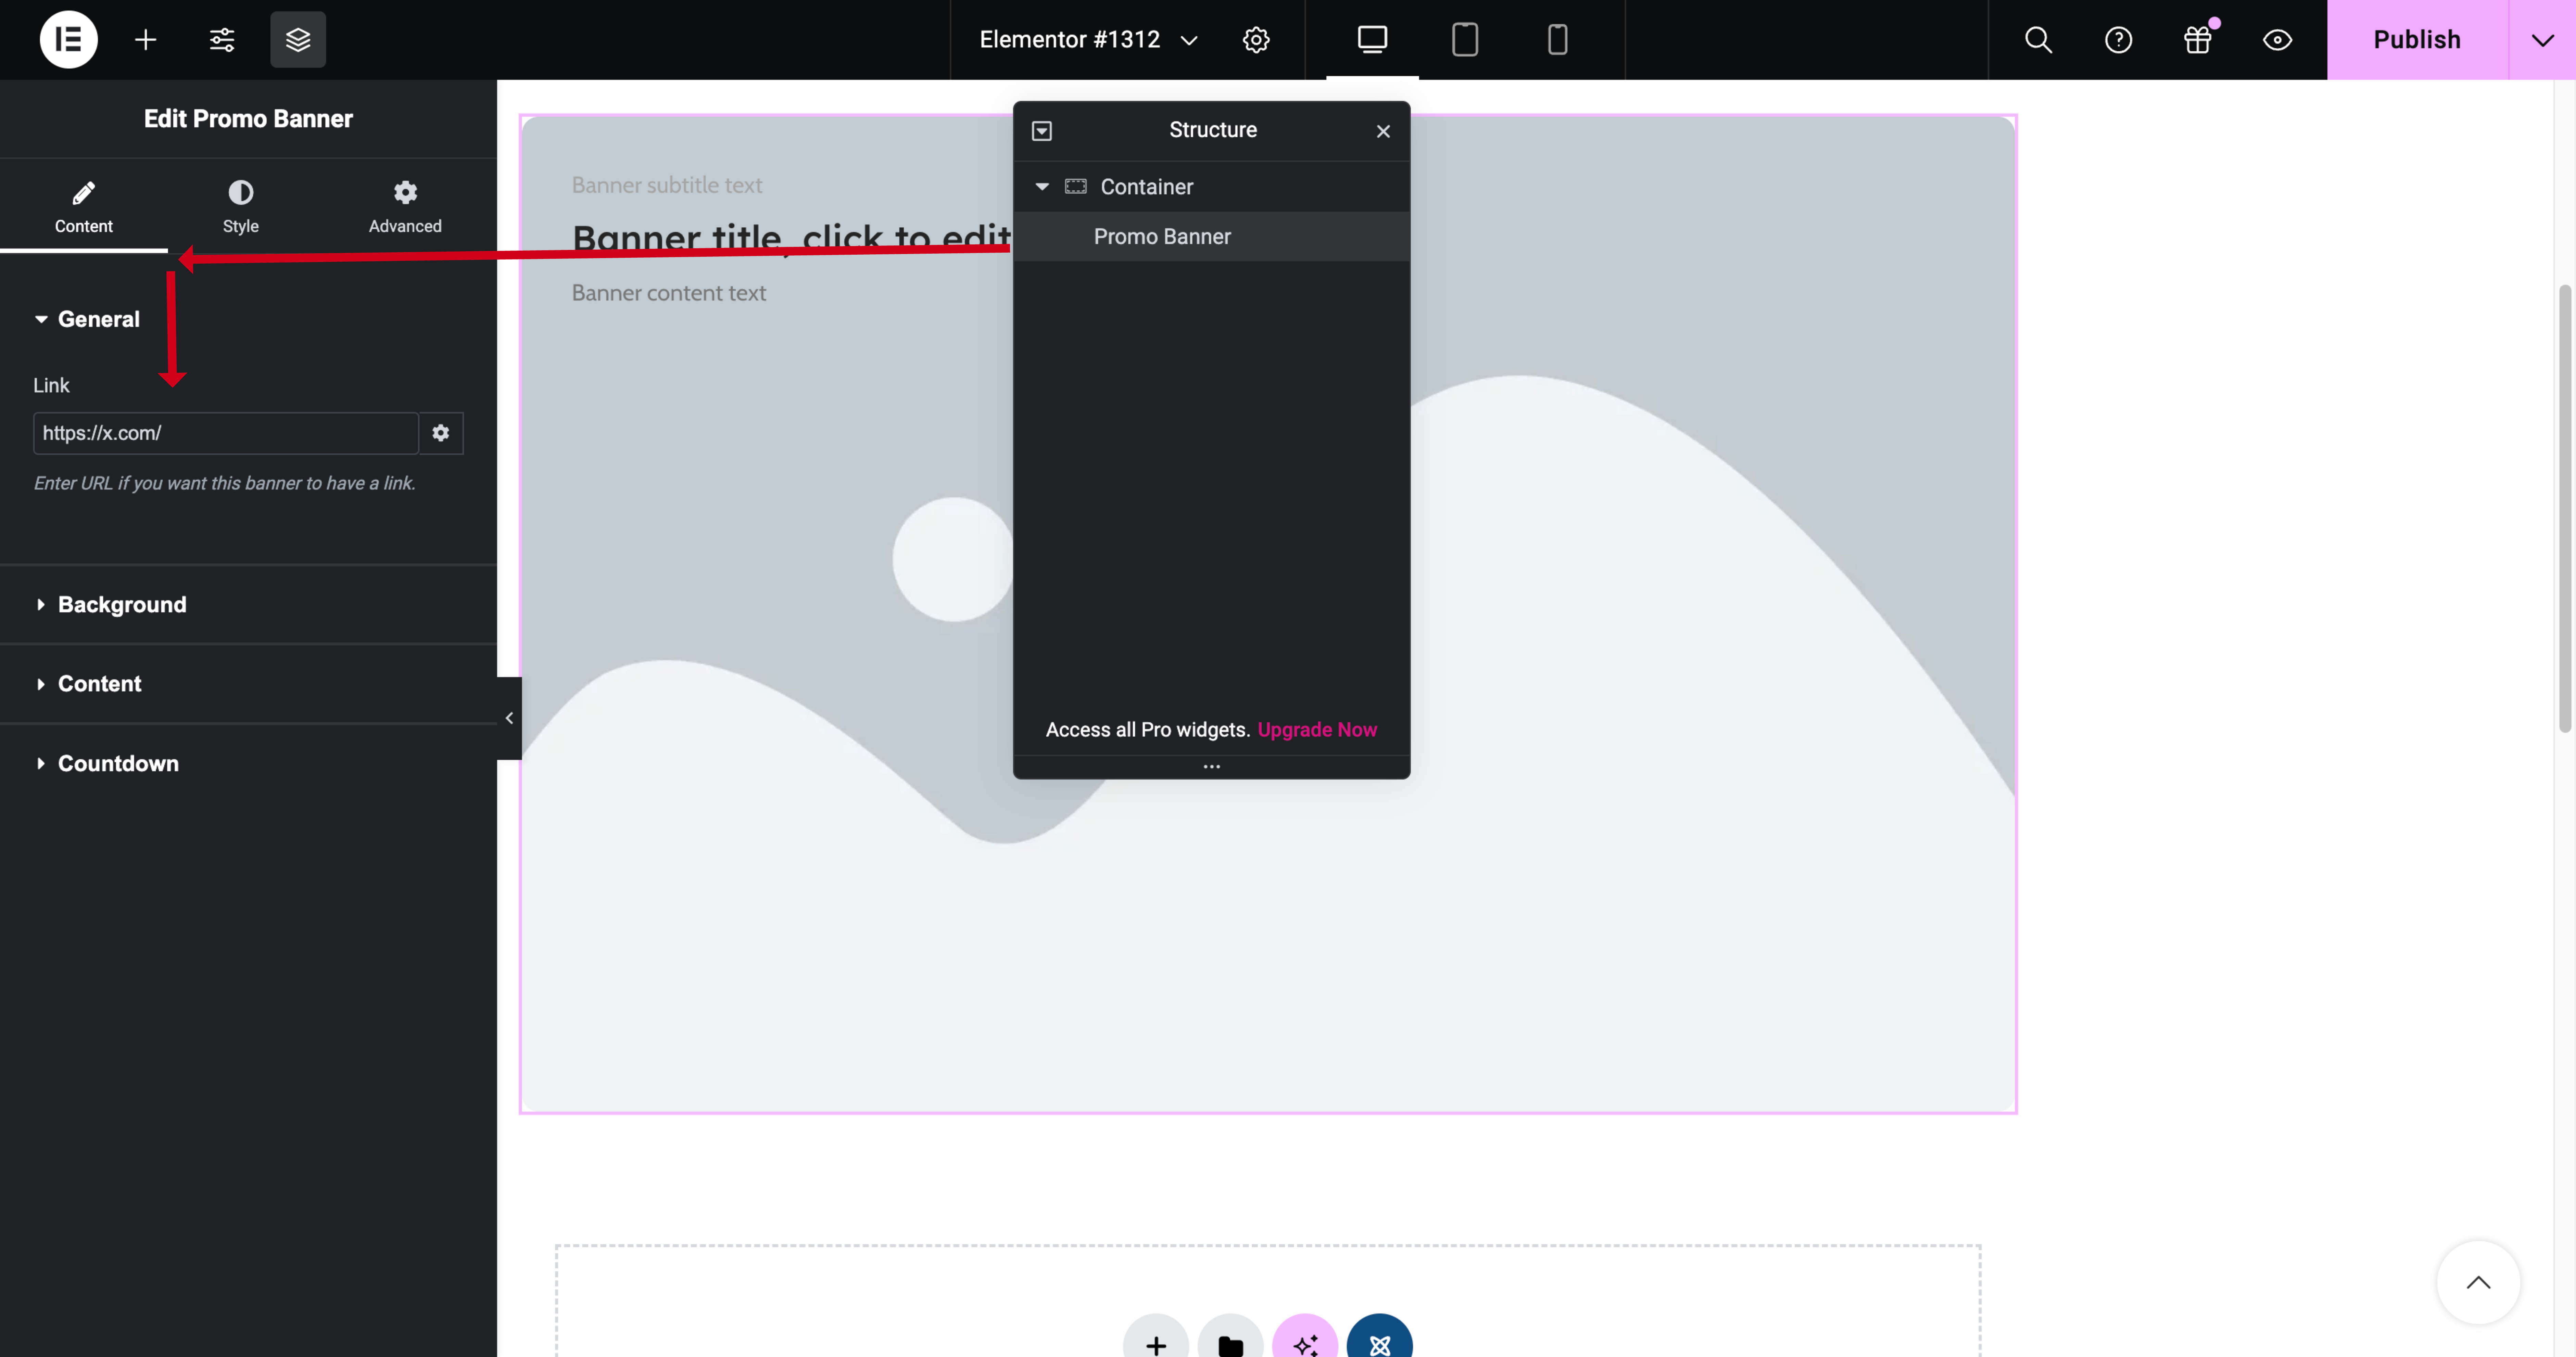
Task: Click the Edit Promo Banner panel title
Action: [x=248, y=119]
